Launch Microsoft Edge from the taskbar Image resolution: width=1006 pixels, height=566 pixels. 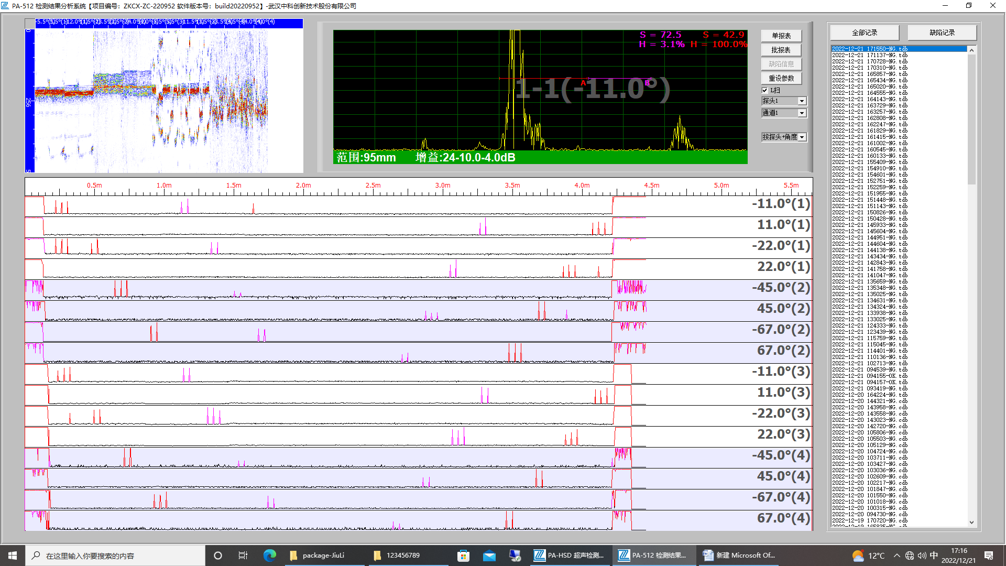pyautogui.click(x=269, y=555)
